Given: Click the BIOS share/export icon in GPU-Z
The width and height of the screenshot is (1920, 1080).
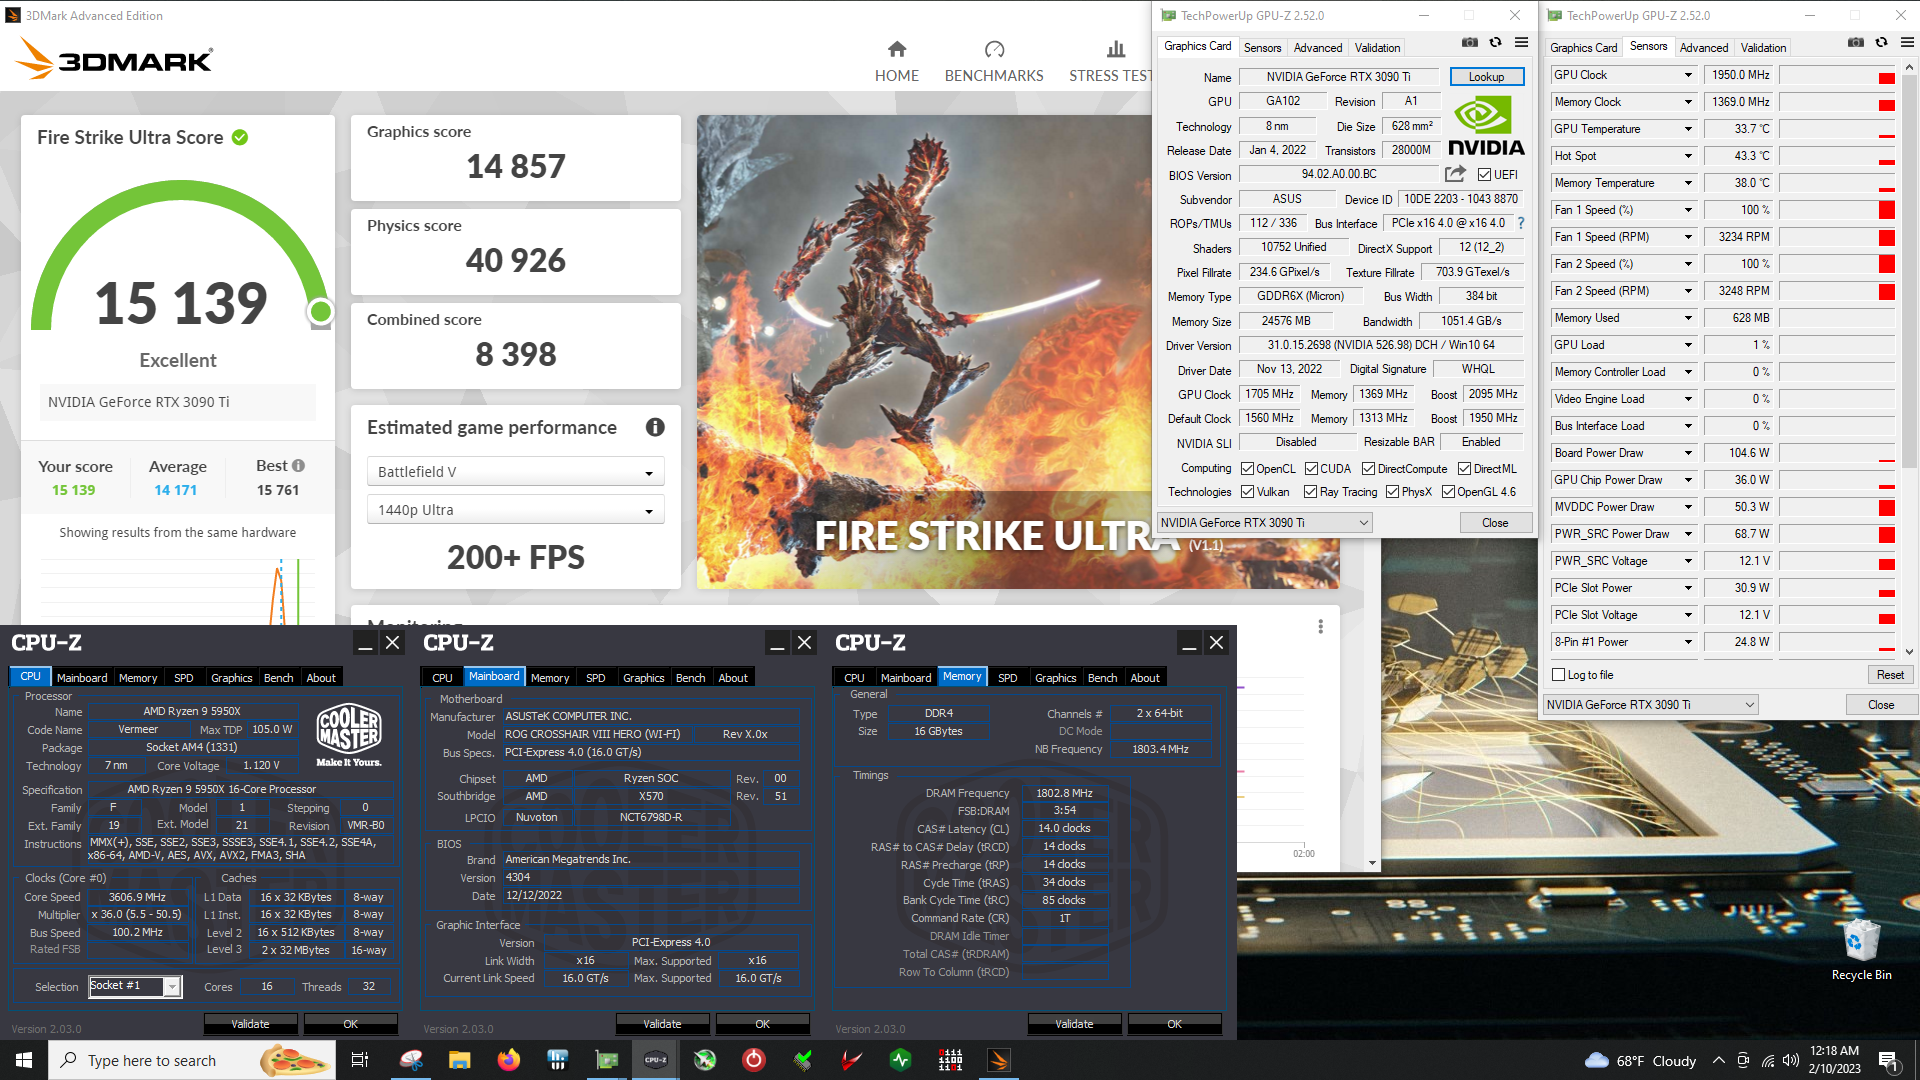Looking at the screenshot, I should pos(1455,174).
